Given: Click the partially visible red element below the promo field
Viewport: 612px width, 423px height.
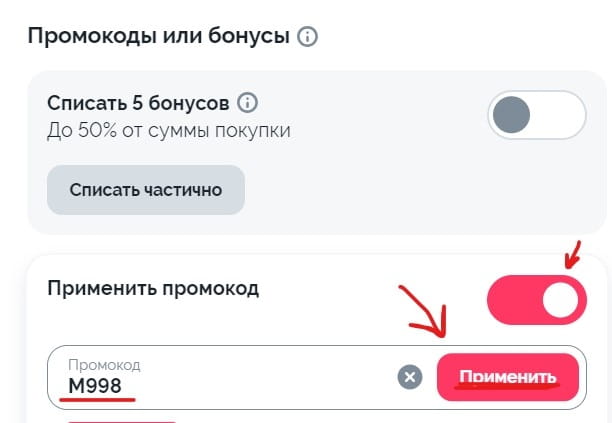Looking at the screenshot, I should (x=122, y=421).
